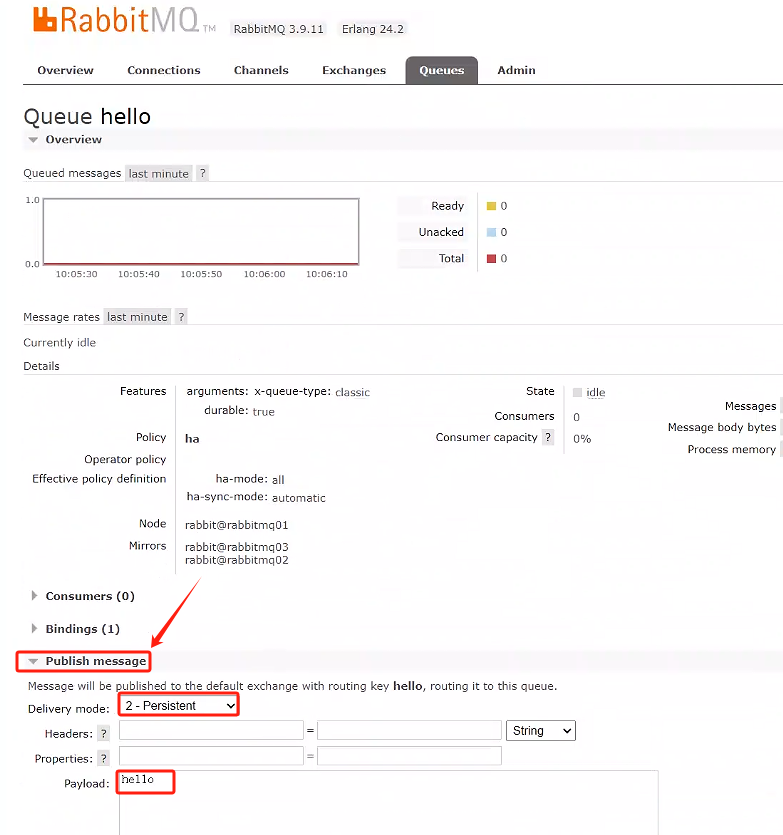
Task: Click node rabbit@rabbitmq01
Action: coord(236,525)
